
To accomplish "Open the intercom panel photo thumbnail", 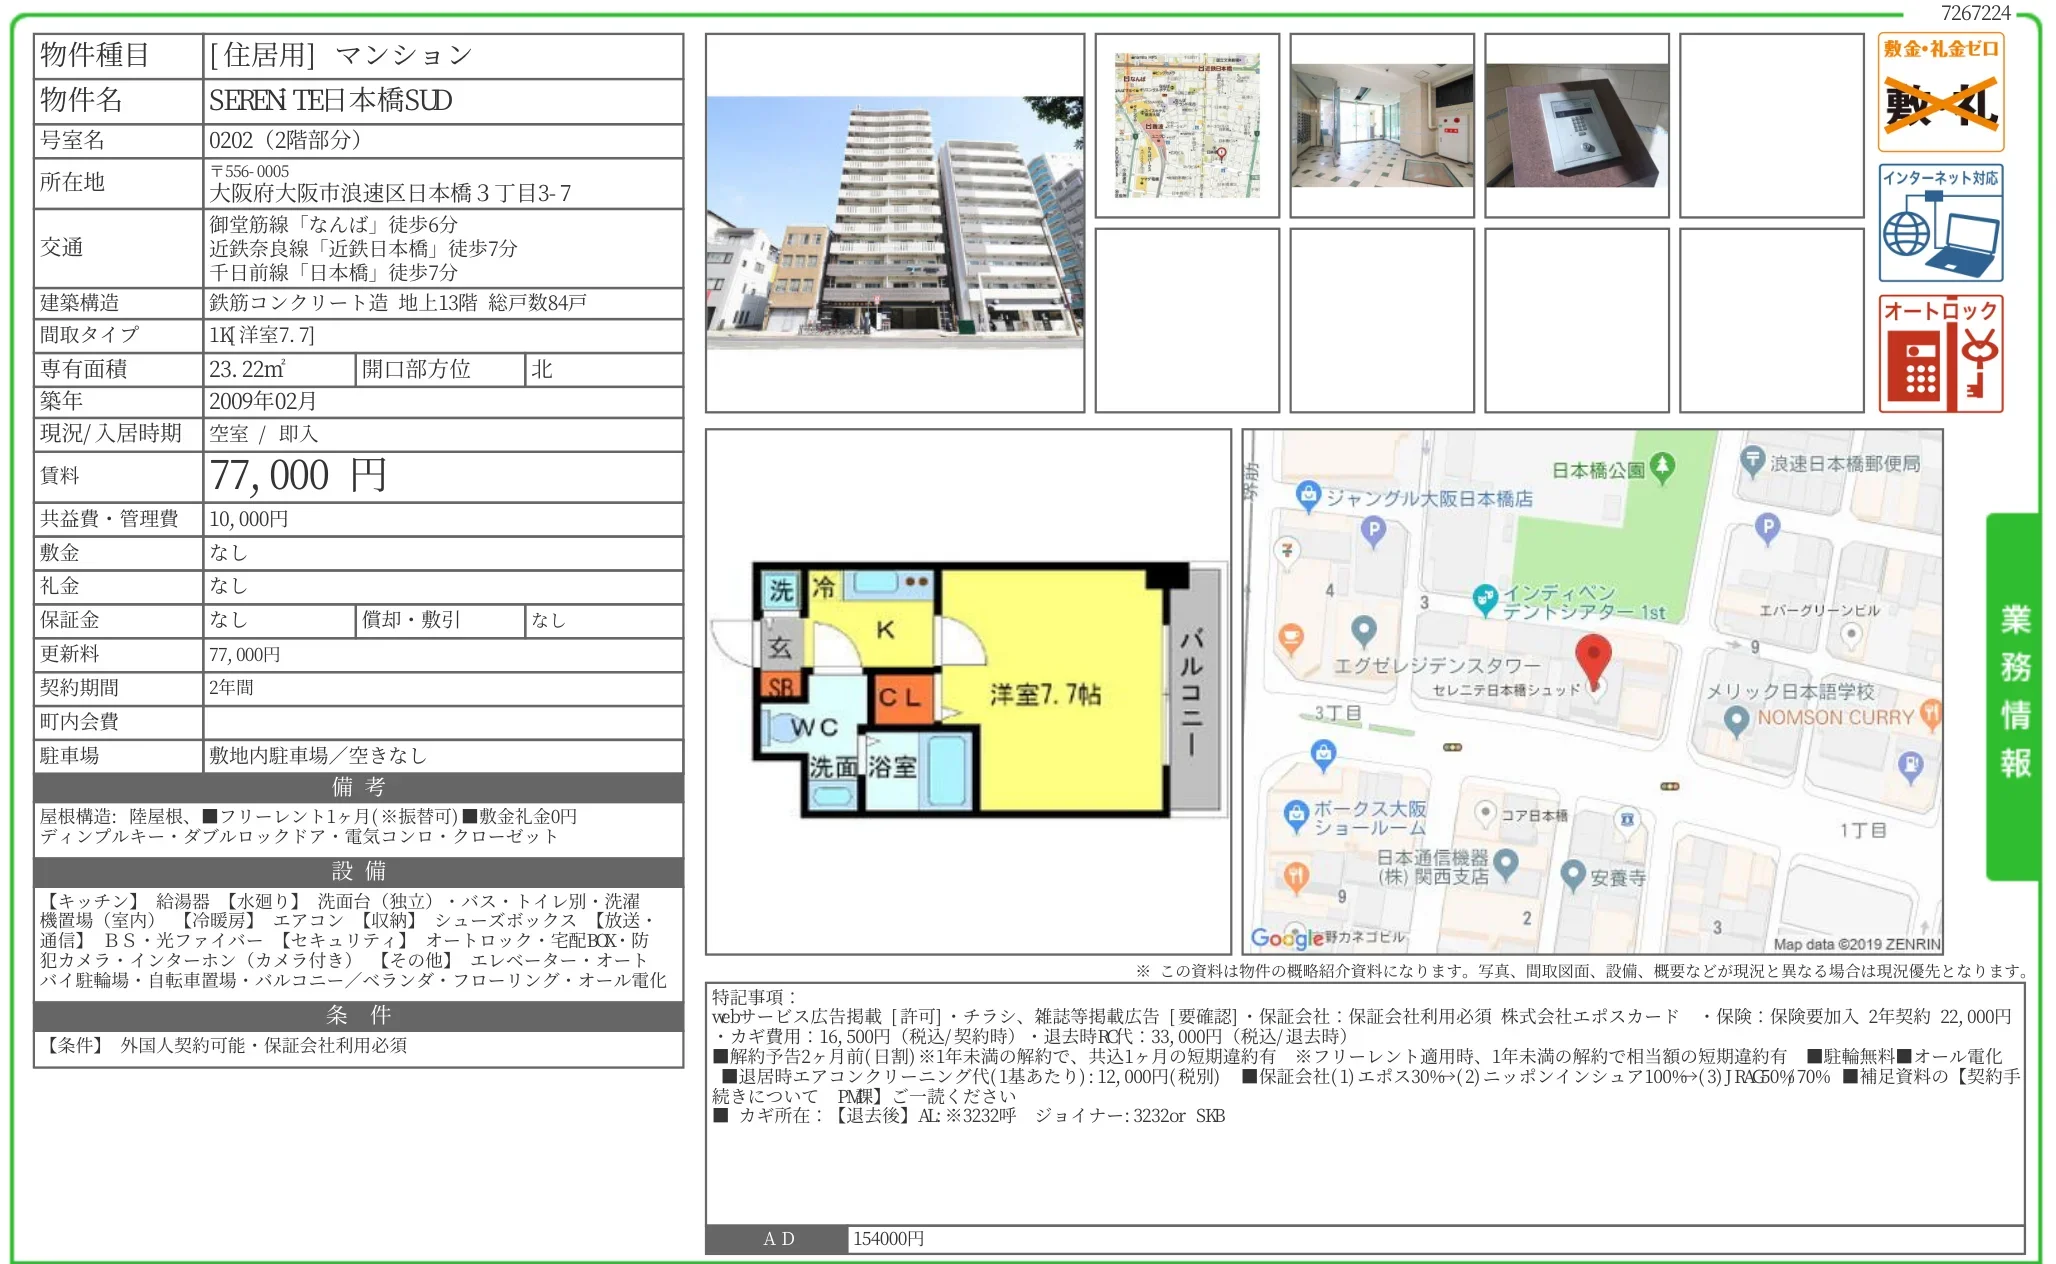I will click(x=1576, y=125).
